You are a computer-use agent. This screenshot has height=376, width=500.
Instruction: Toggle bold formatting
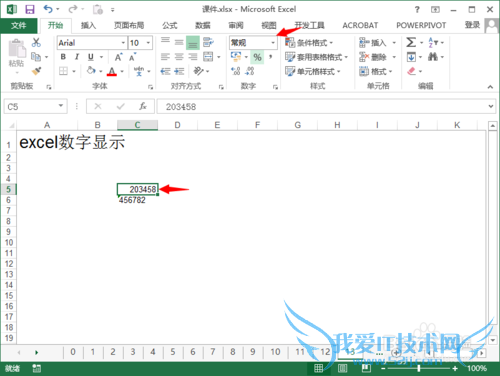(63, 57)
